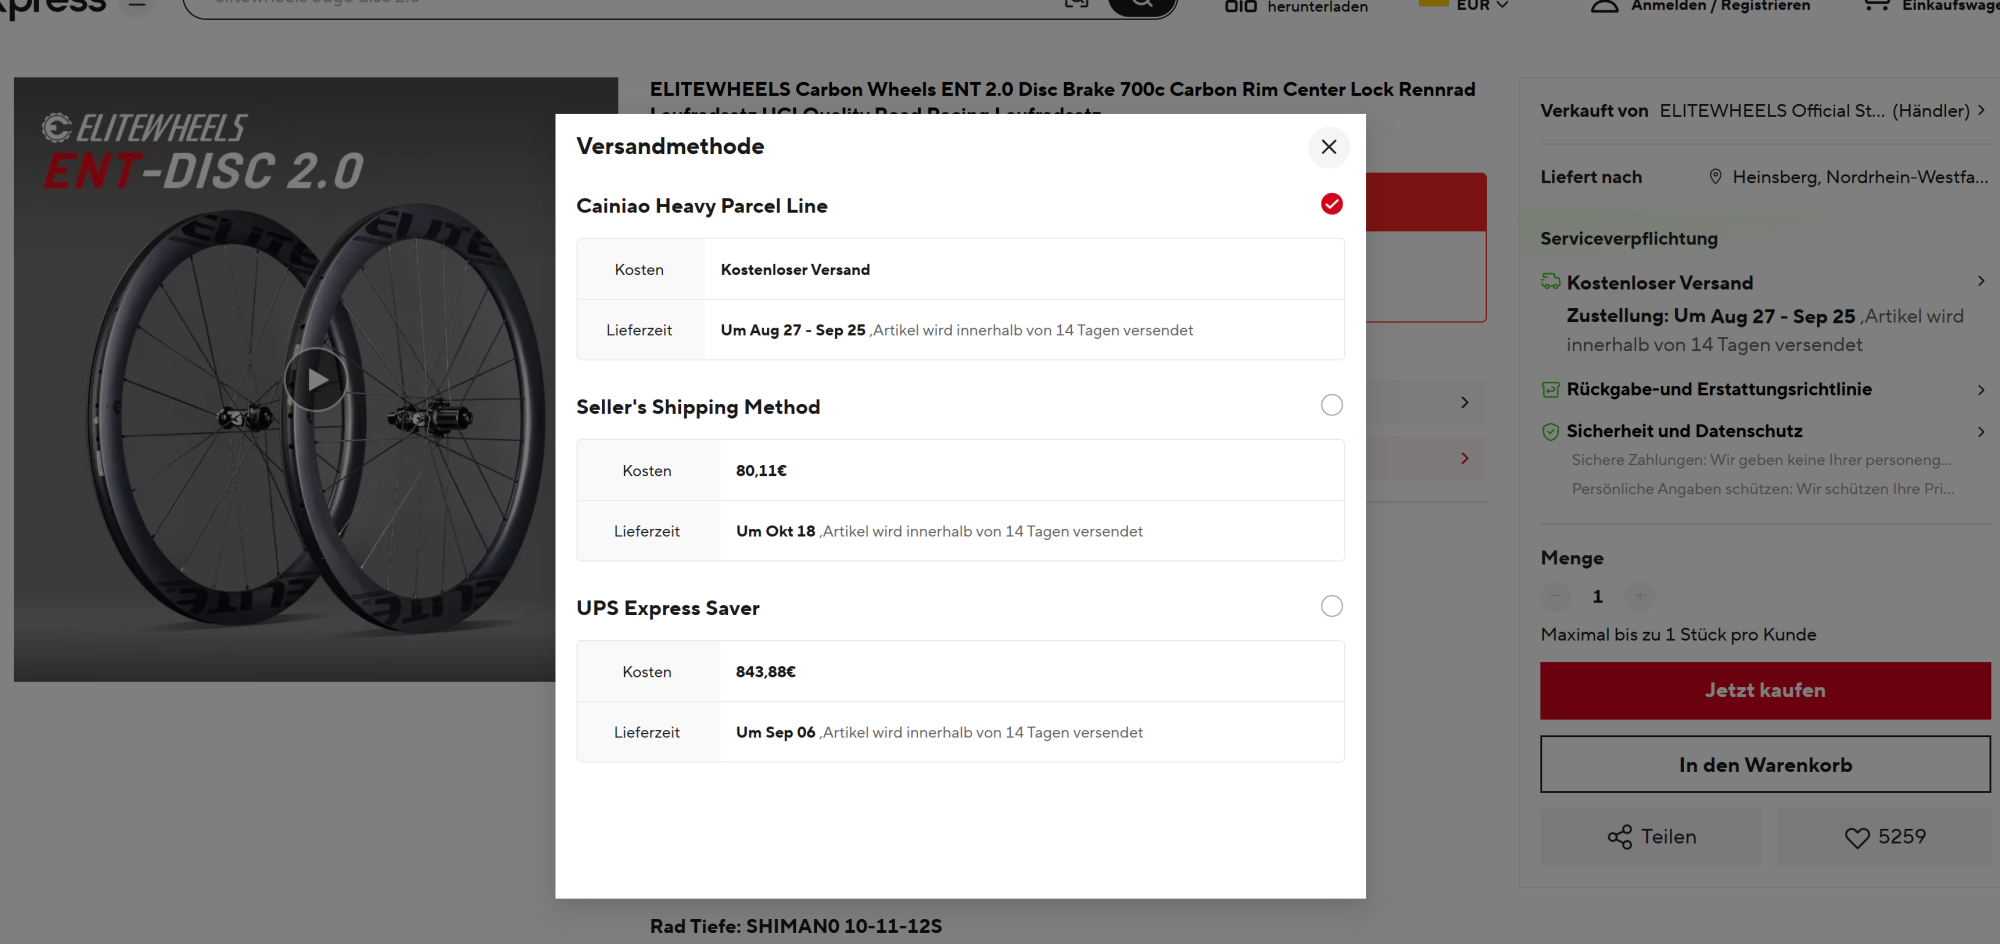Click 'UPS Express Saver' heading

coord(668,608)
